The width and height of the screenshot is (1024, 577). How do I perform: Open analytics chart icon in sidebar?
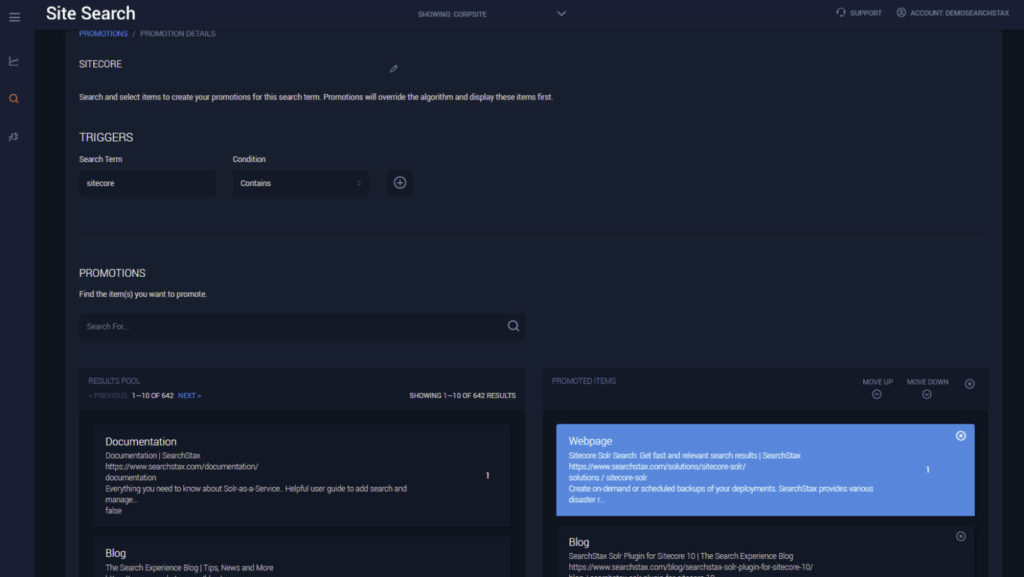[x=14, y=62]
